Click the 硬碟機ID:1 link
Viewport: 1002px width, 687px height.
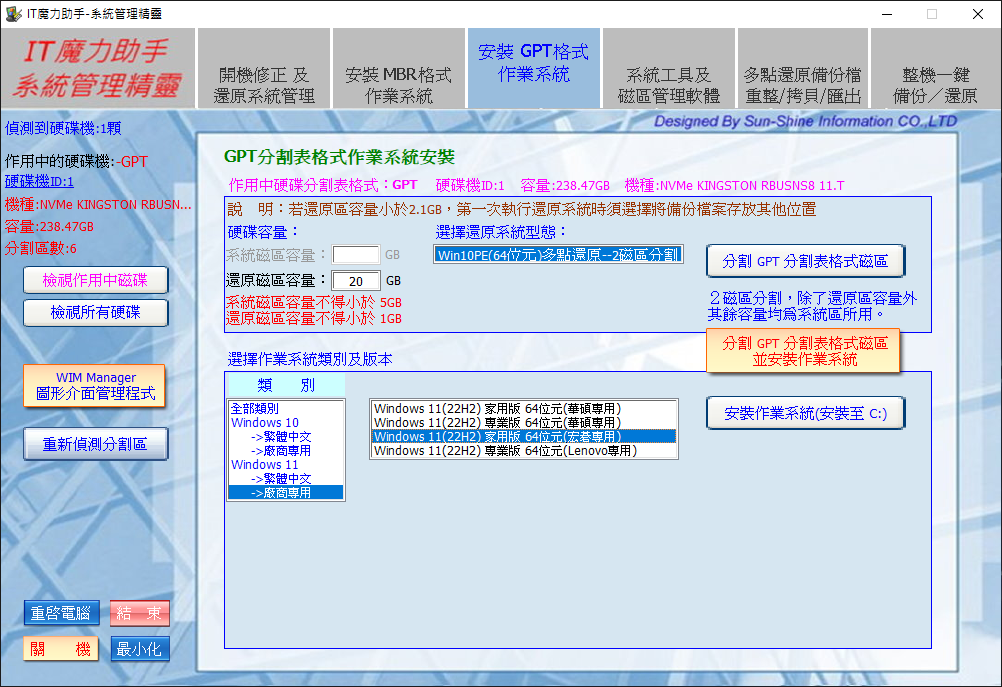[39, 181]
